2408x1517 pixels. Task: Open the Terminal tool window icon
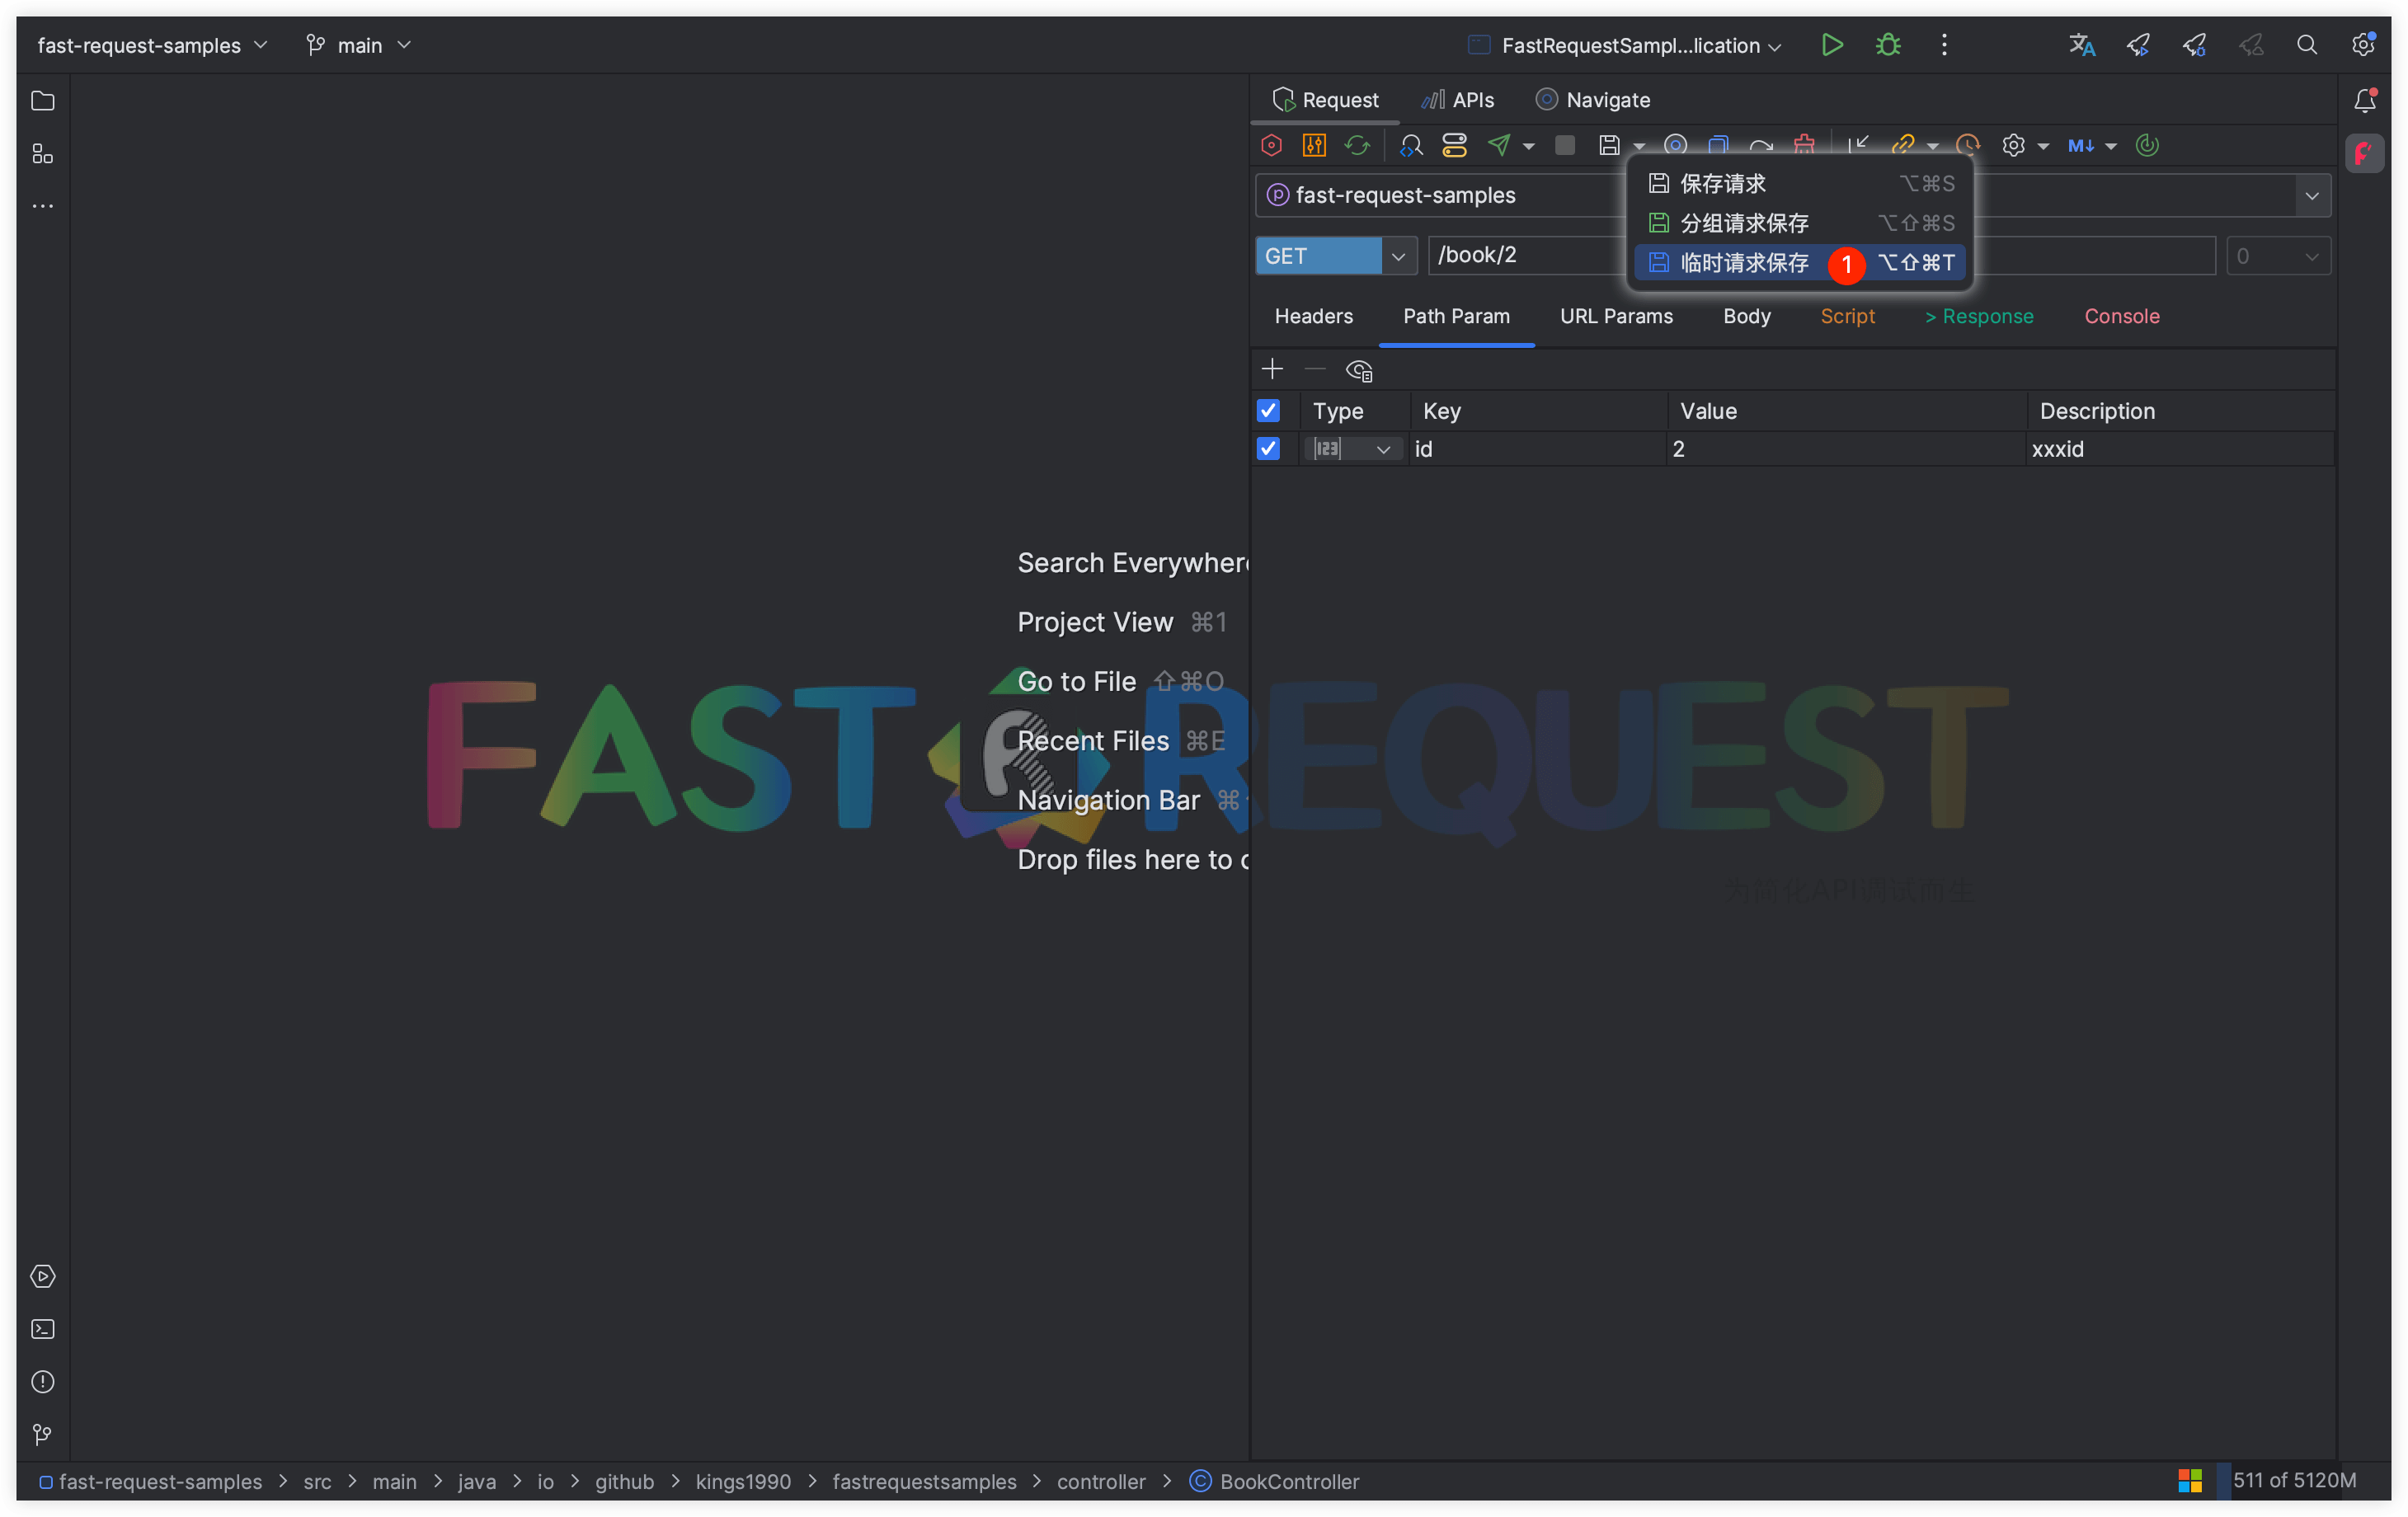point(43,1329)
